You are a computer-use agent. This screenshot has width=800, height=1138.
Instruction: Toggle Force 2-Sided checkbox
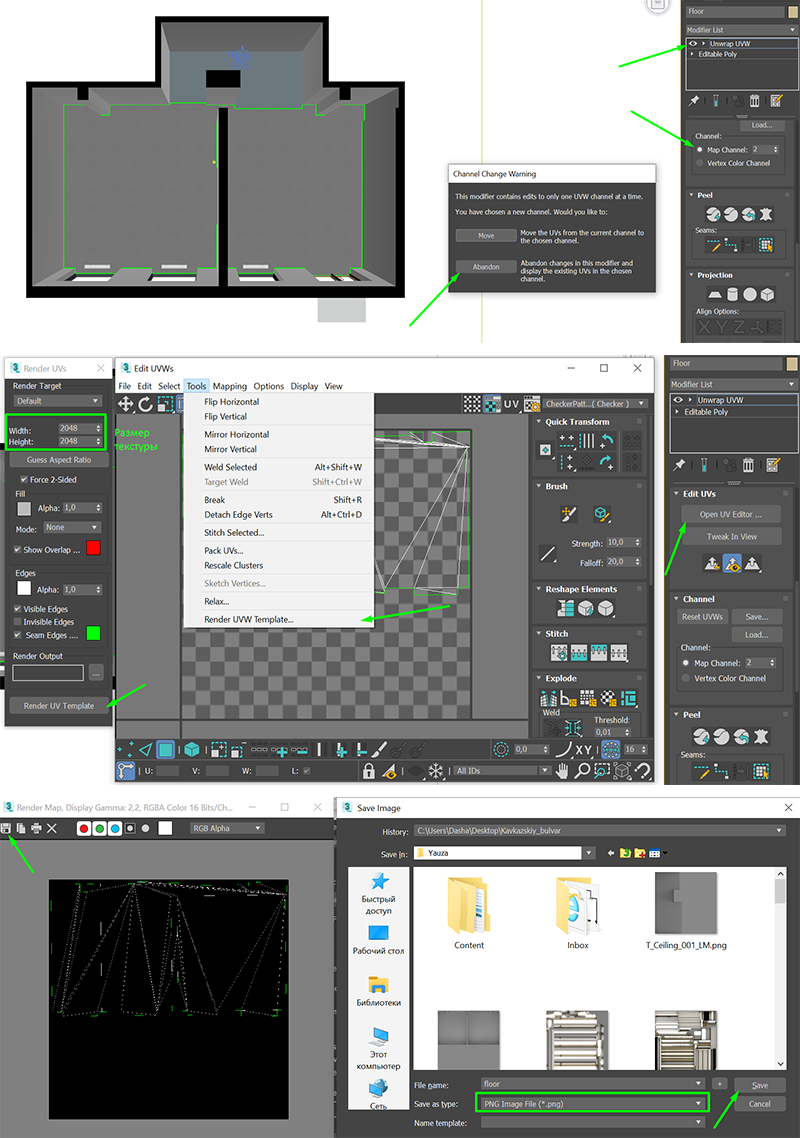click(x=24, y=479)
